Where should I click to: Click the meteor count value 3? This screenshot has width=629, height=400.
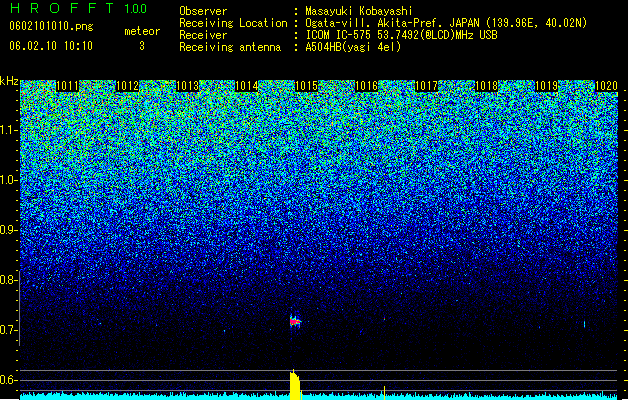coord(142,46)
